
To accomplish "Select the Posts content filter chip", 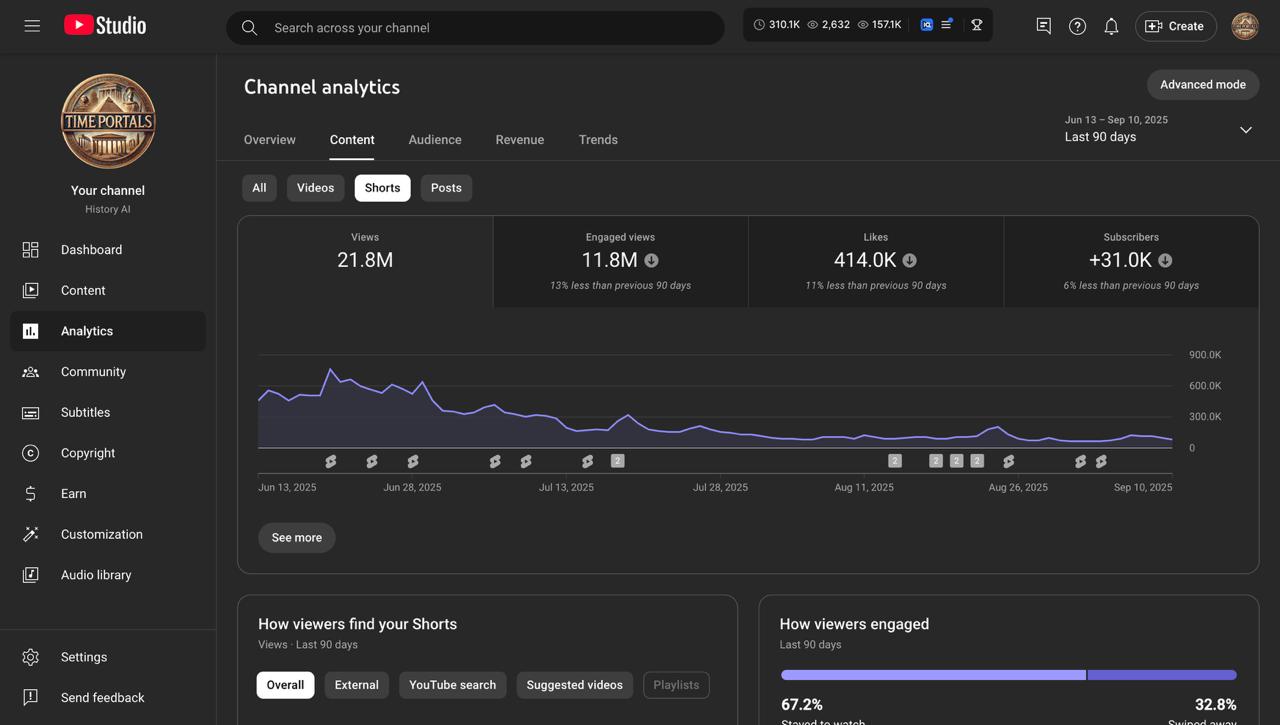I will click(x=446, y=188).
